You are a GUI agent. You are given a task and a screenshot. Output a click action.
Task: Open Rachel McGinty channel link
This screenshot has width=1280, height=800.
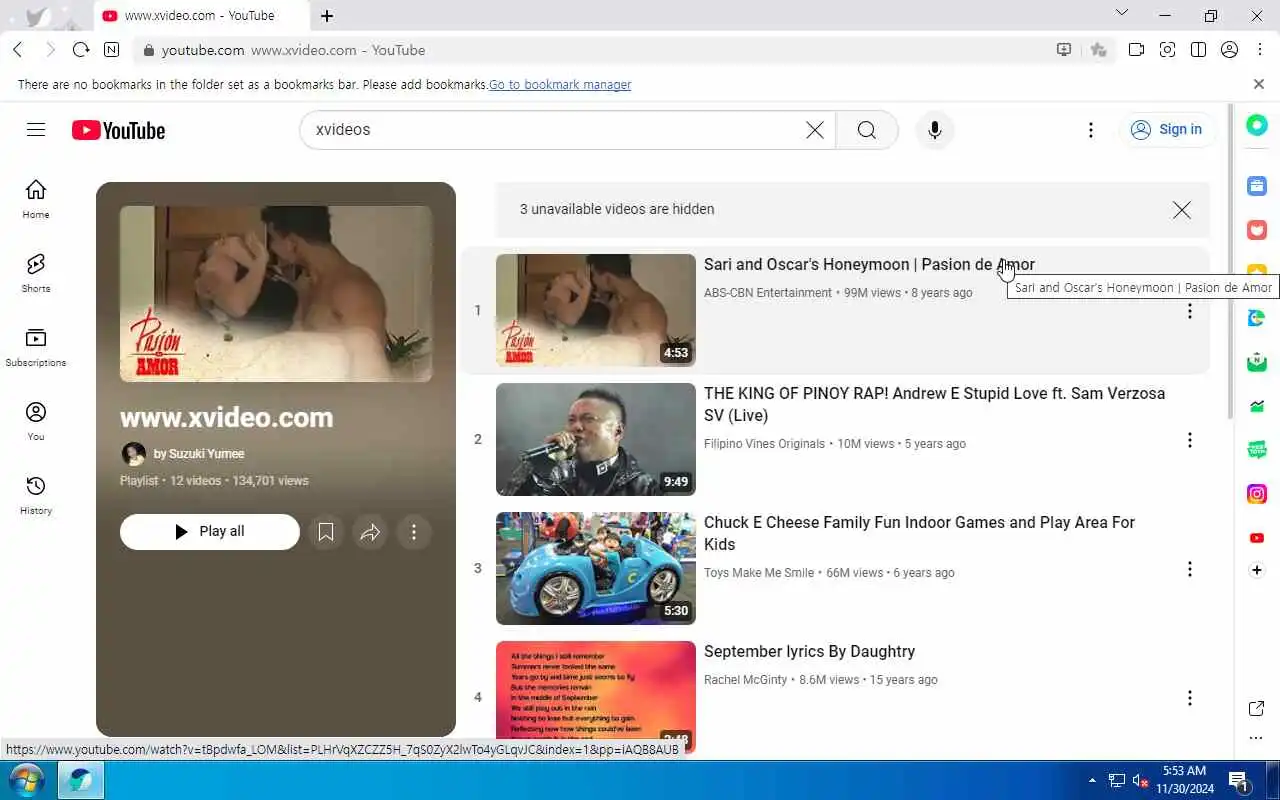click(746, 680)
